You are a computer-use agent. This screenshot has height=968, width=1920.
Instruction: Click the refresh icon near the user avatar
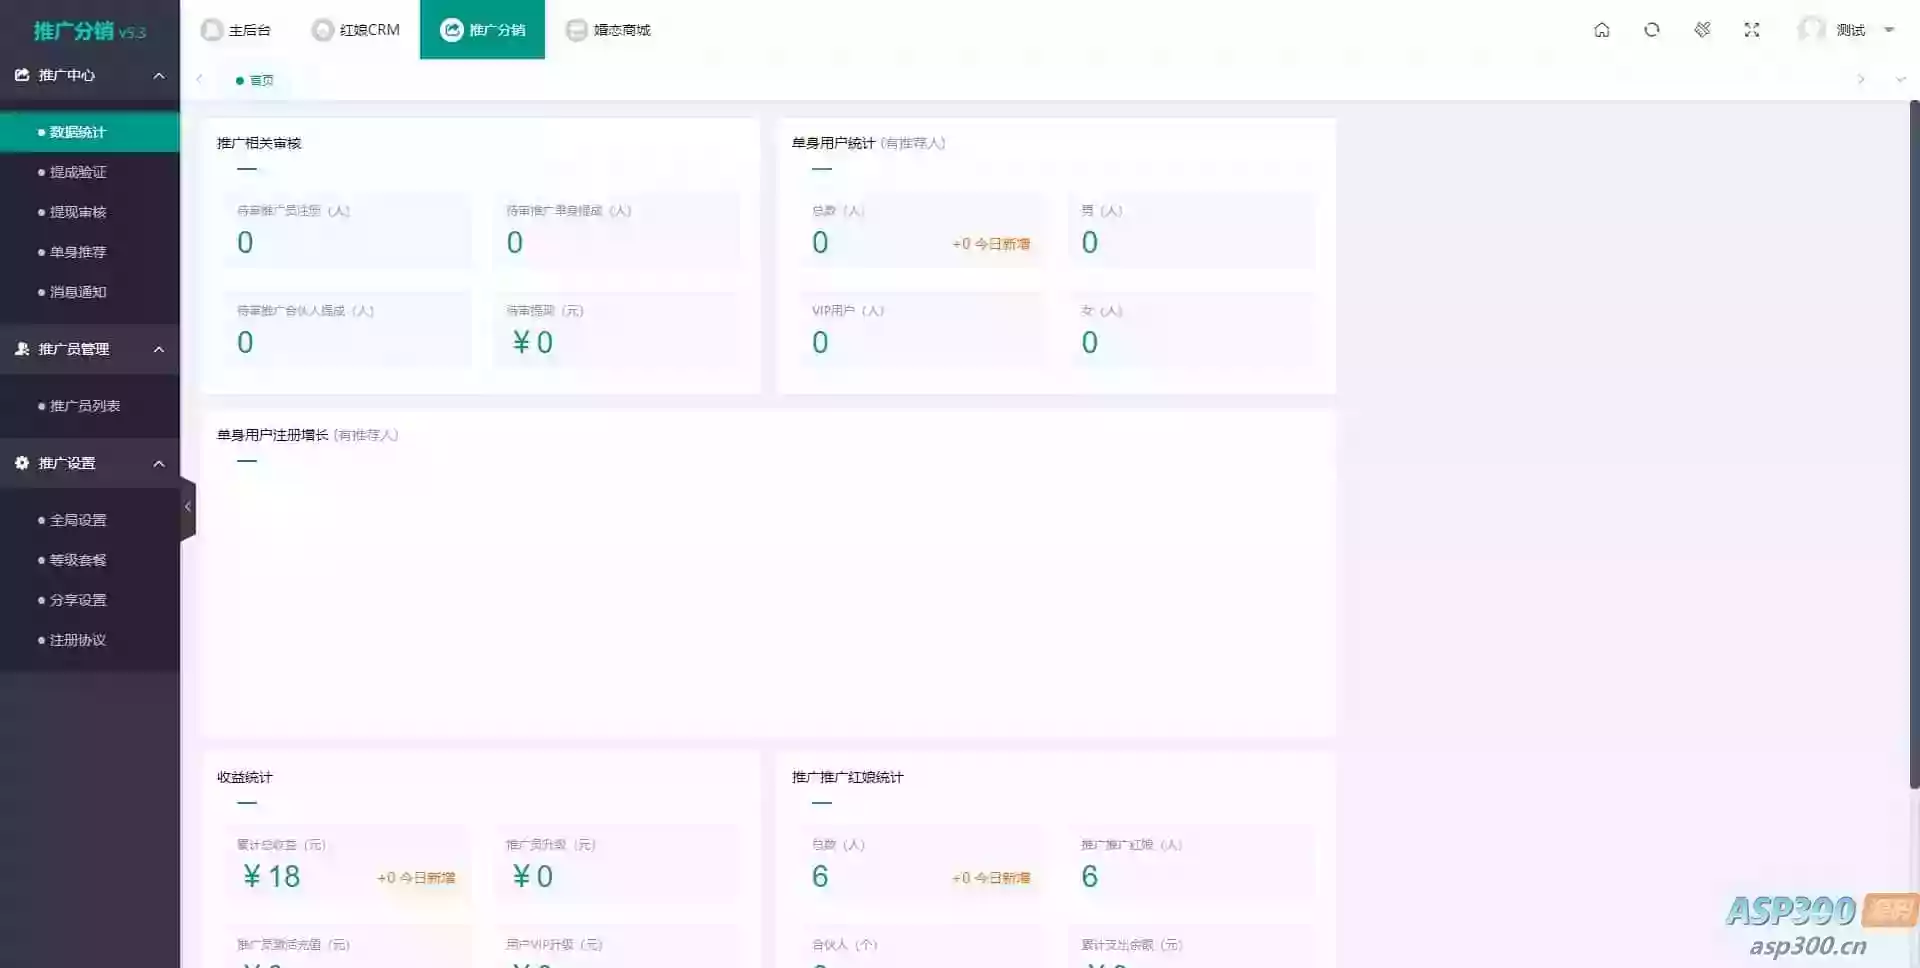pos(1652,30)
